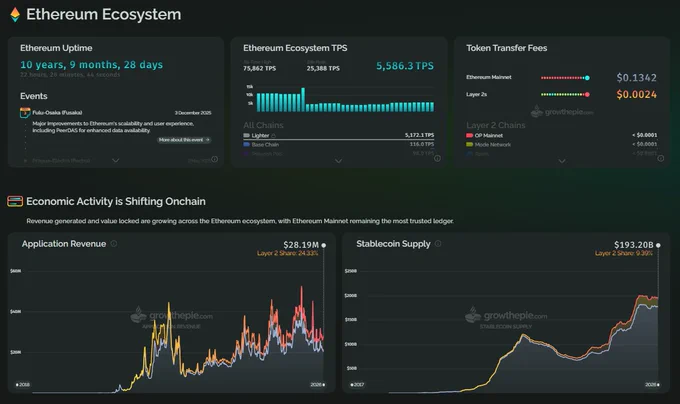Click the Lighter chain icon
This screenshot has width=680, height=404.
(x=246, y=136)
